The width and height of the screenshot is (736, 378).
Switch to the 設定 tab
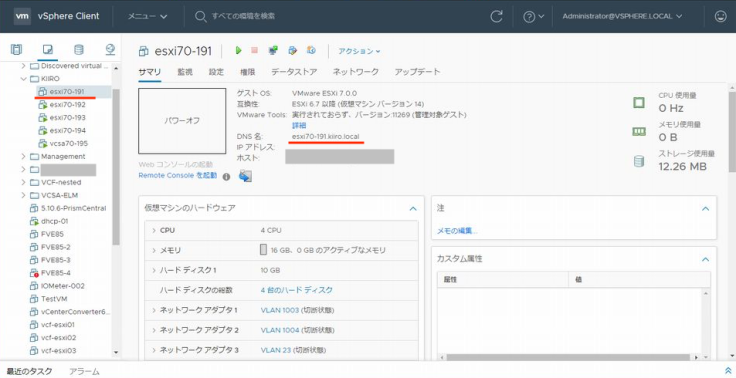coord(216,72)
